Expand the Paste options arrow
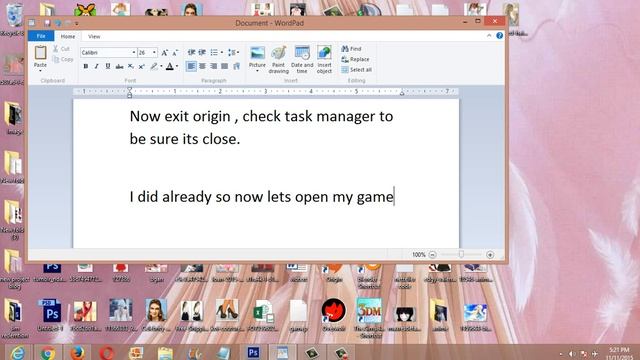This screenshot has width=640, height=360. [40, 71]
